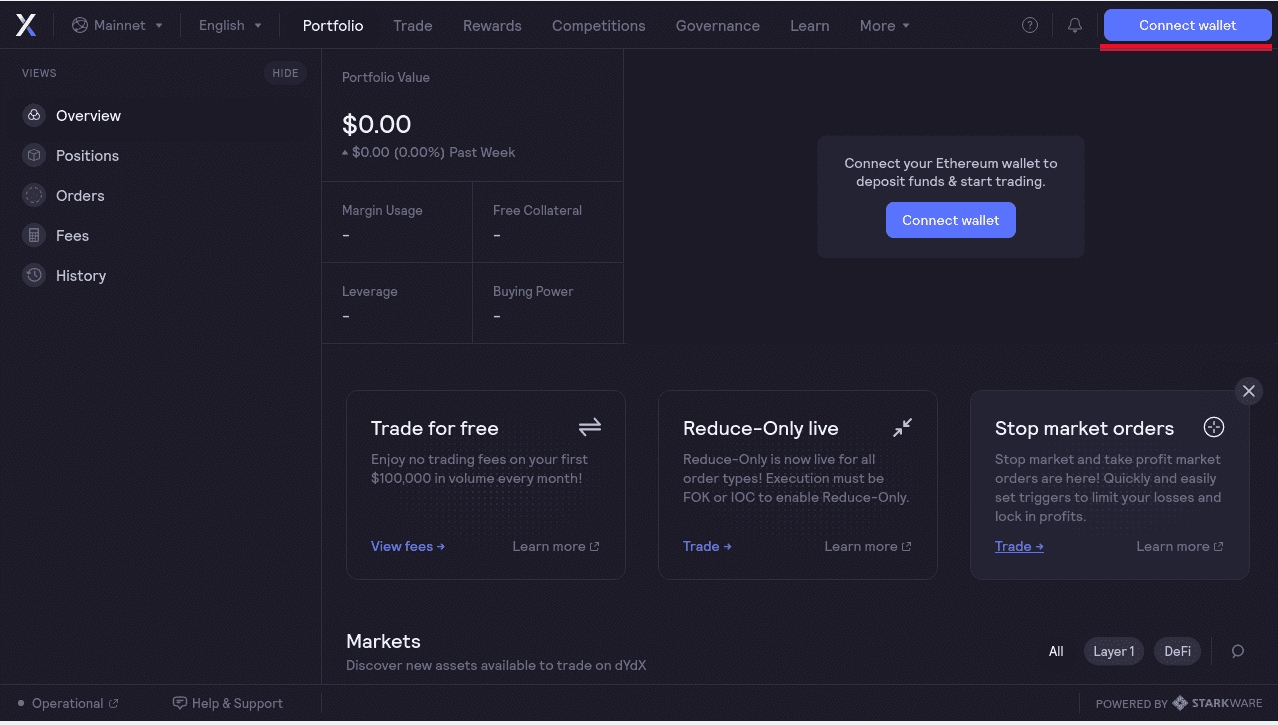Click Learn more on Stop market orders card
1278x725 pixels.
(x=1180, y=546)
